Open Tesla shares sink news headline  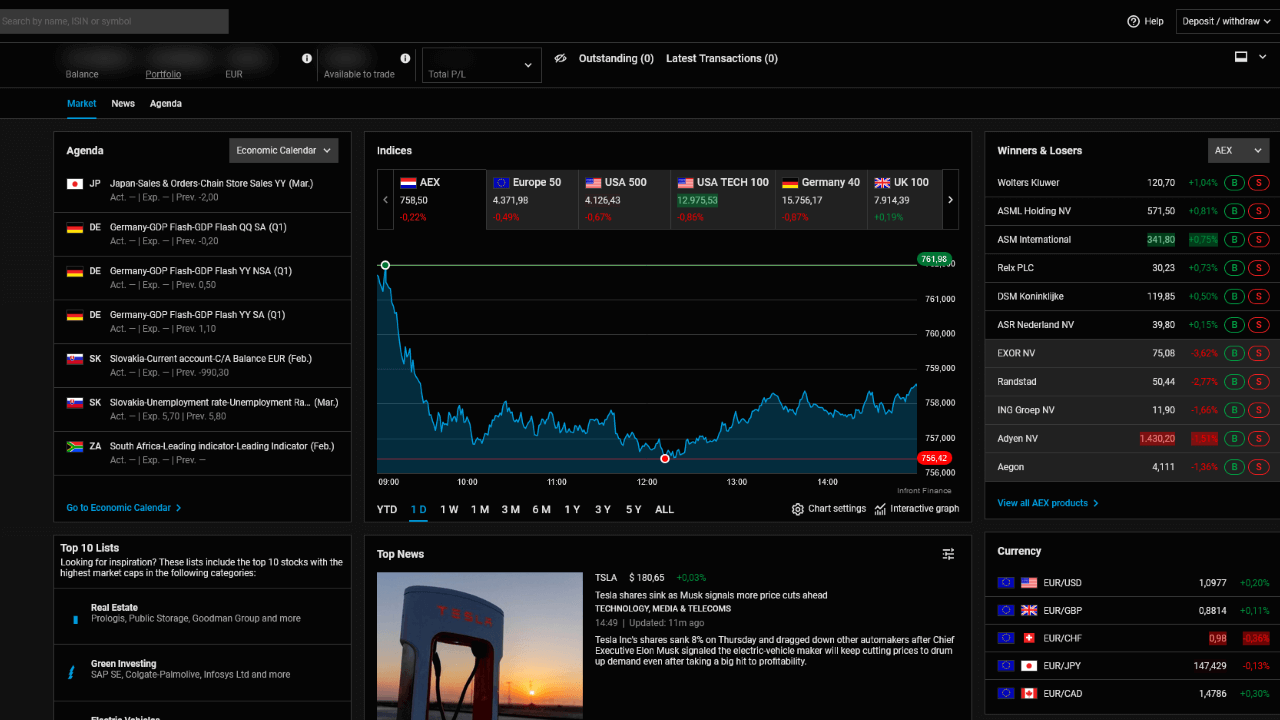711,595
